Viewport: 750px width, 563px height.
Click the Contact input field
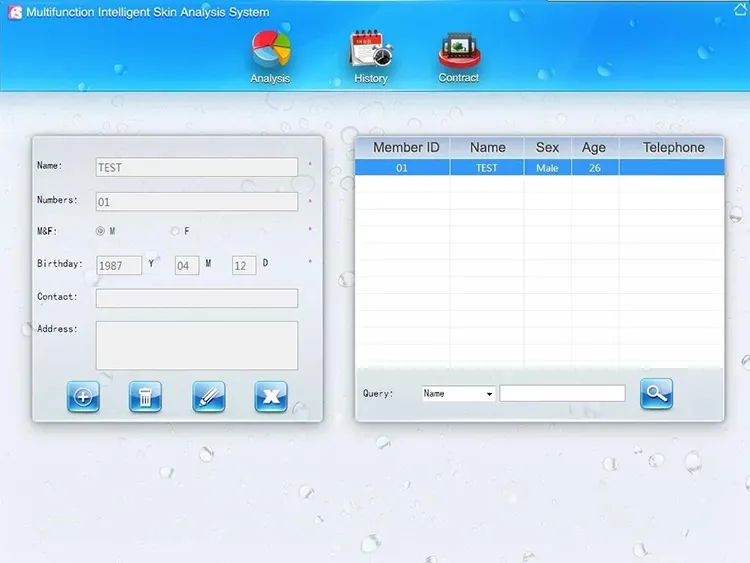tap(197, 298)
